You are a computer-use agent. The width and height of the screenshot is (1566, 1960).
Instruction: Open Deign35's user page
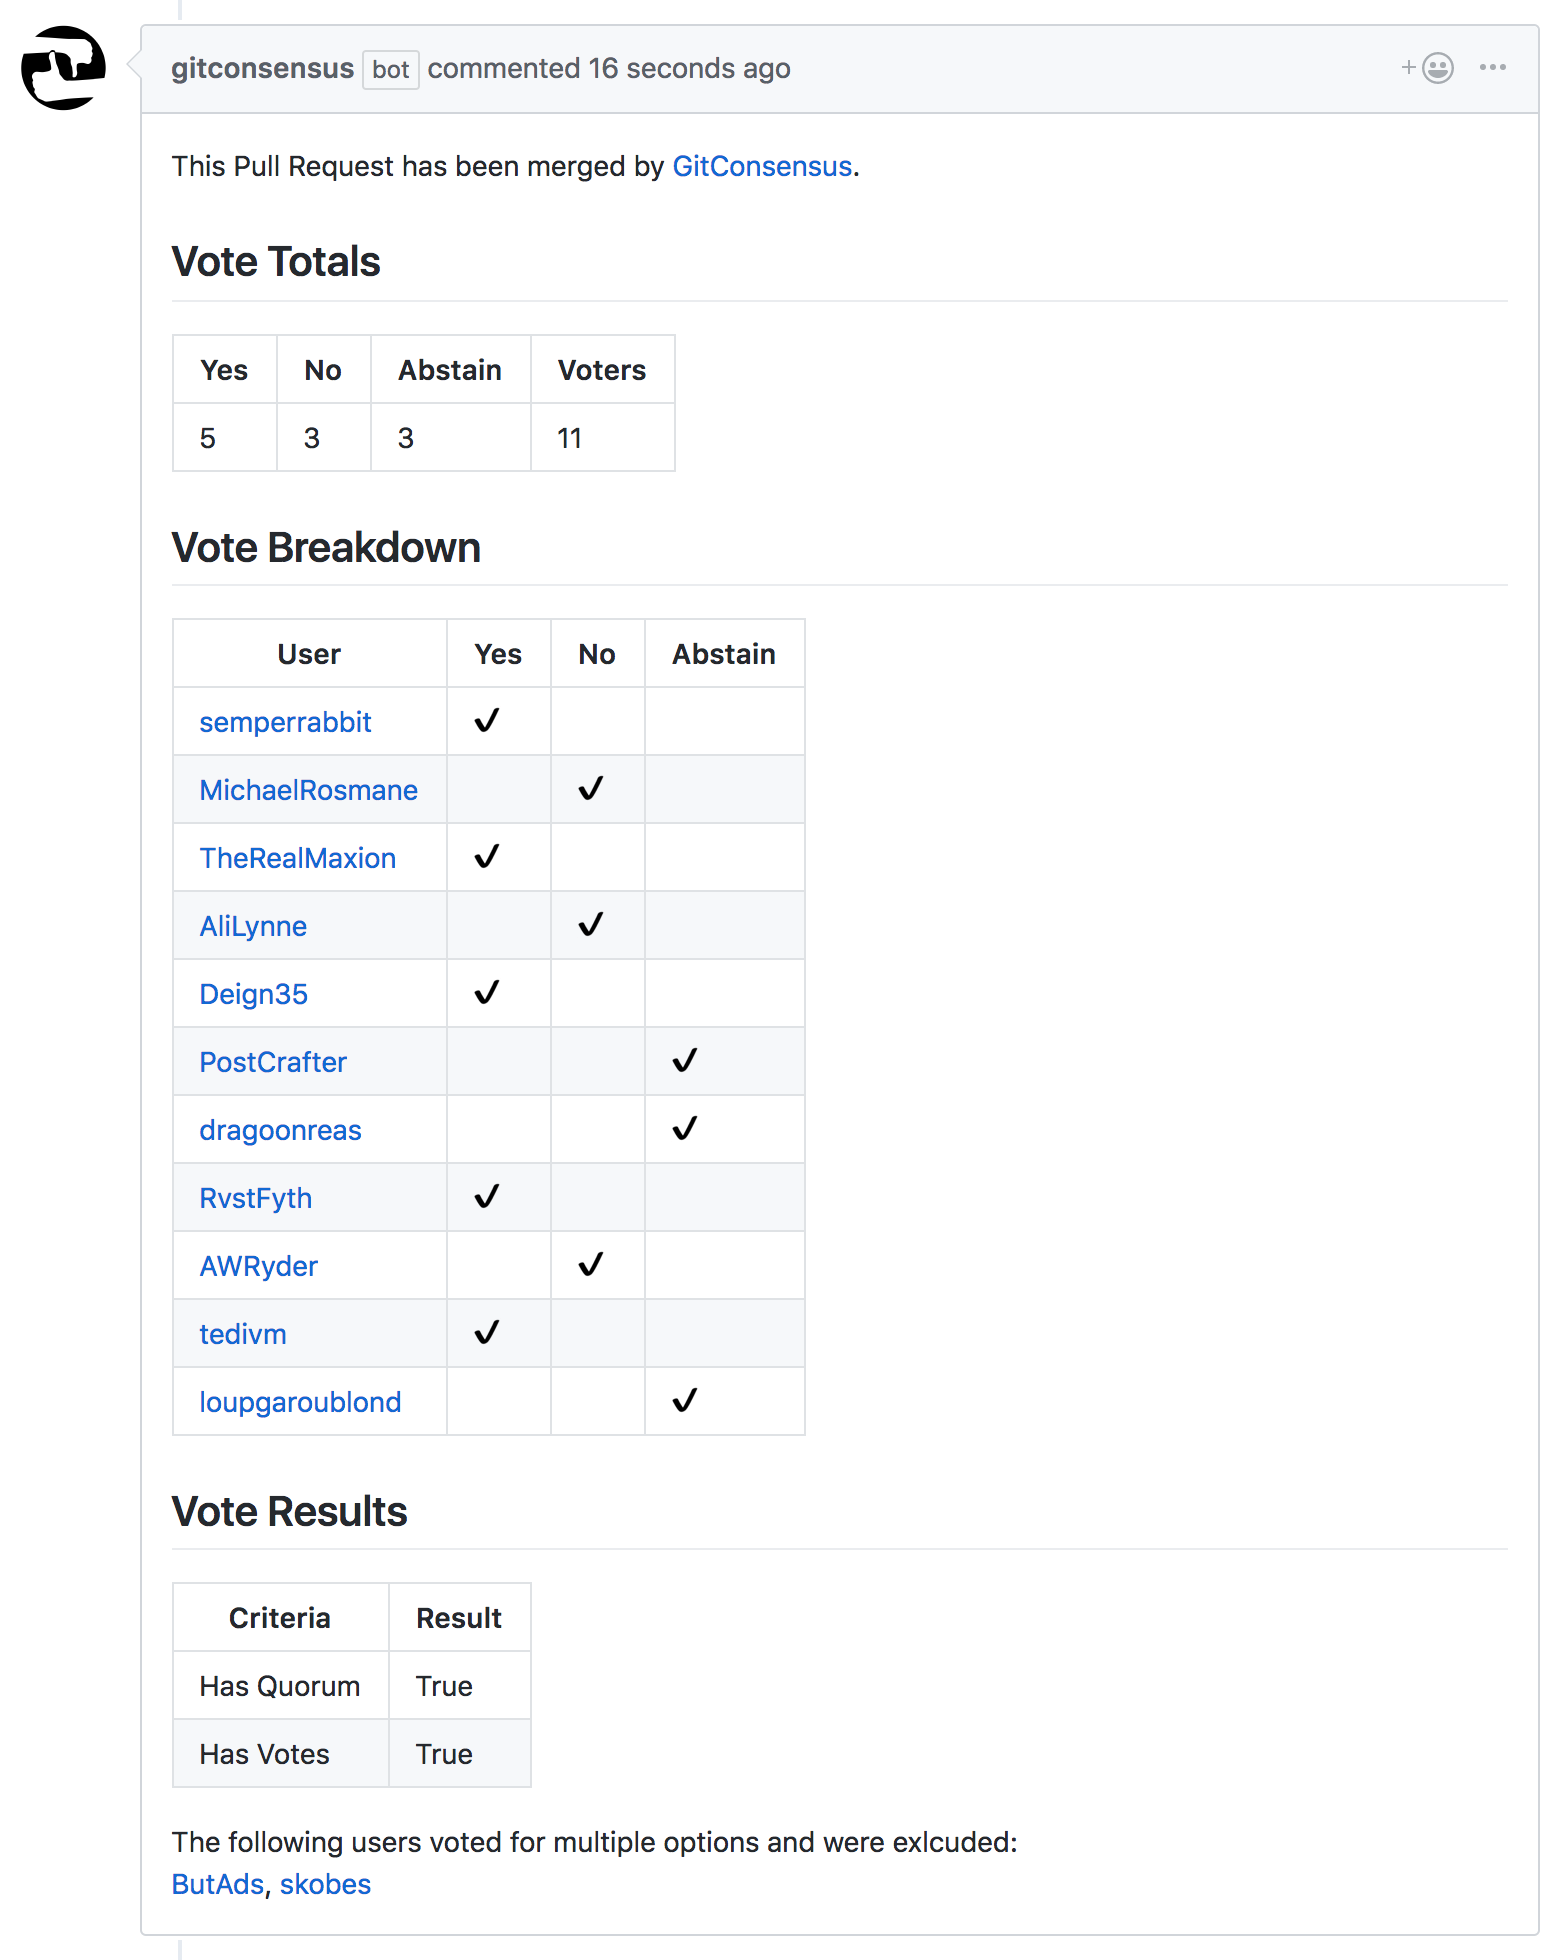254,993
